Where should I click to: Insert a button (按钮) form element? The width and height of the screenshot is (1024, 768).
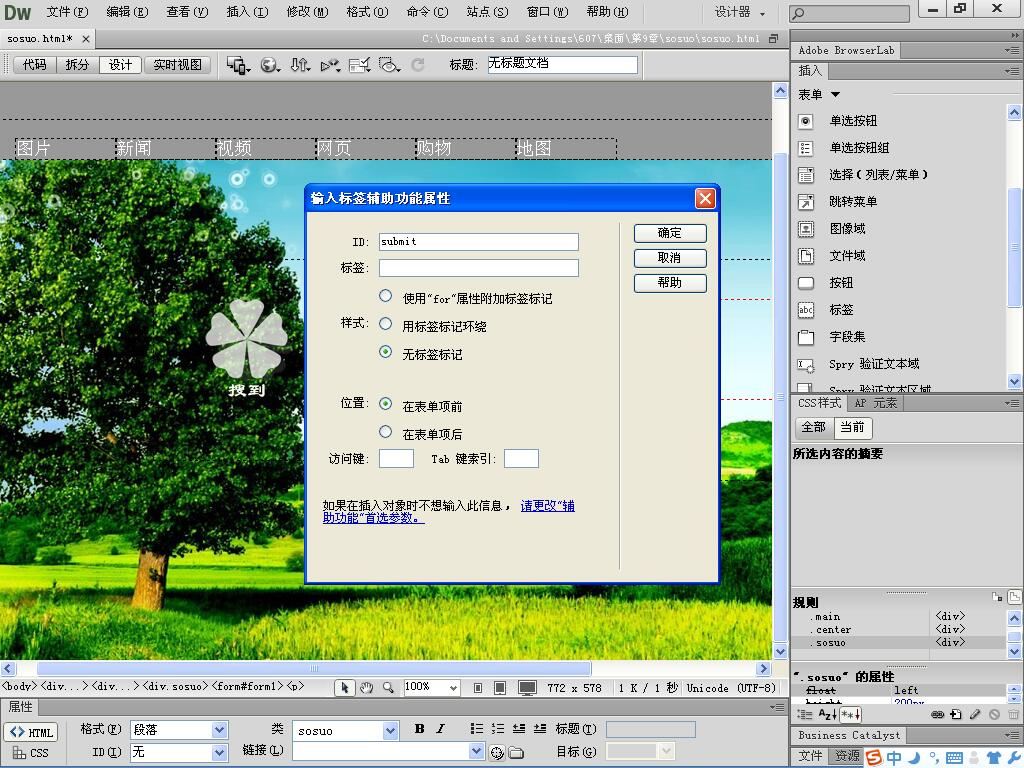(x=841, y=283)
